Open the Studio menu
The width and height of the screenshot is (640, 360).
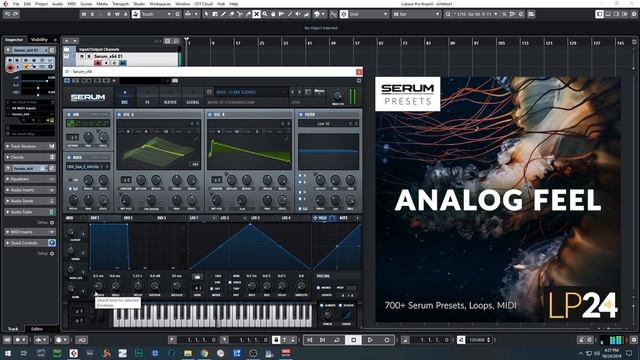pos(139,4)
